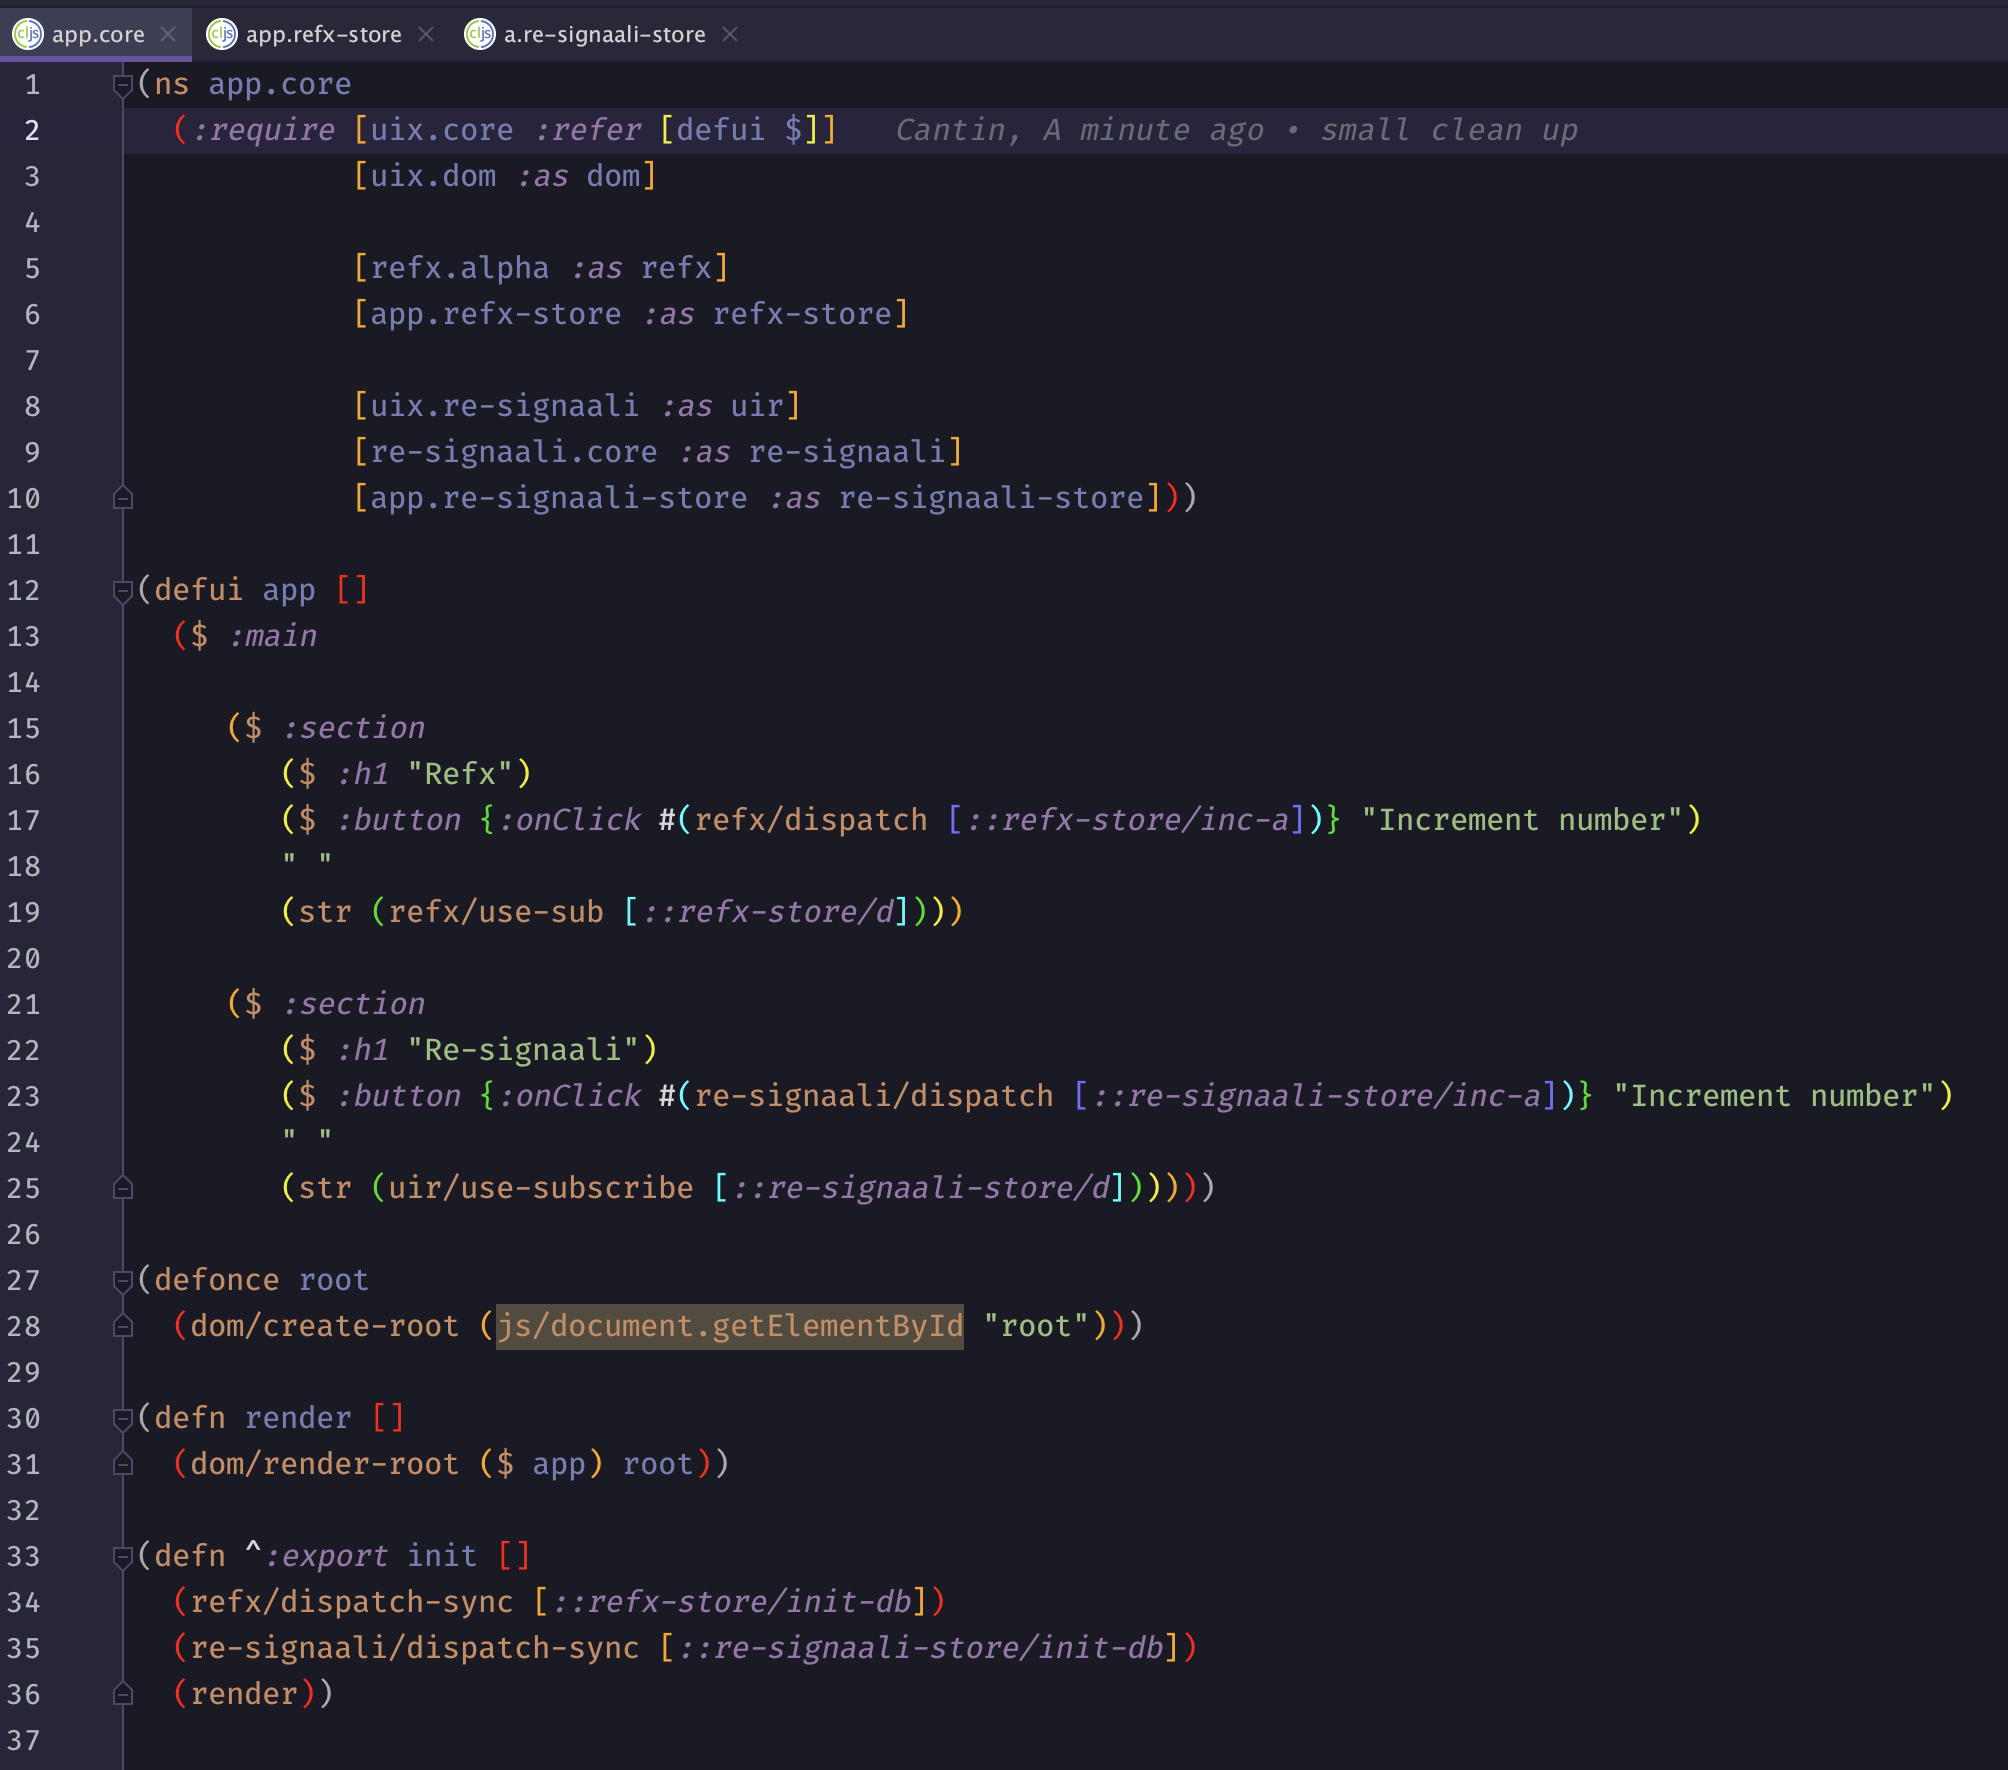Screen dimensions: 2008x1770
Task: Open the a.re-signaali-store tab
Action: pos(604,34)
